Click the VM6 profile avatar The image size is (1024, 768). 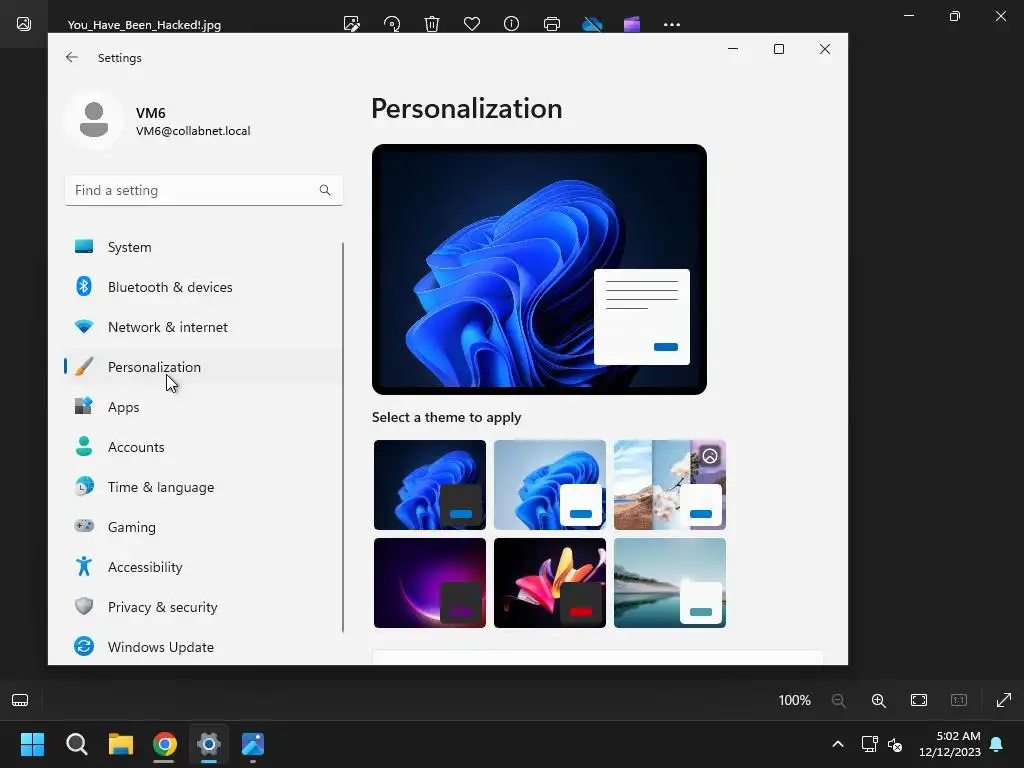94,120
